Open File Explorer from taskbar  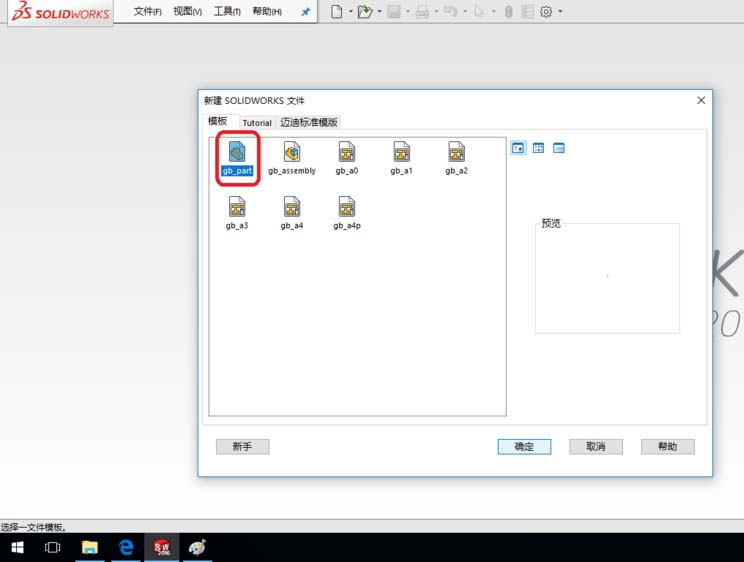pos(90,548)
